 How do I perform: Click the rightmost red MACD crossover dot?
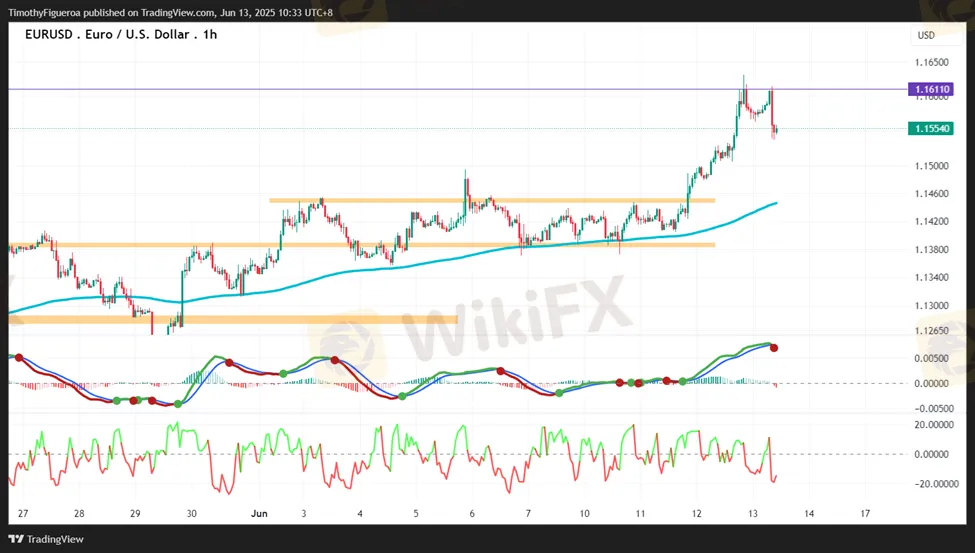(x=774, y=348)
